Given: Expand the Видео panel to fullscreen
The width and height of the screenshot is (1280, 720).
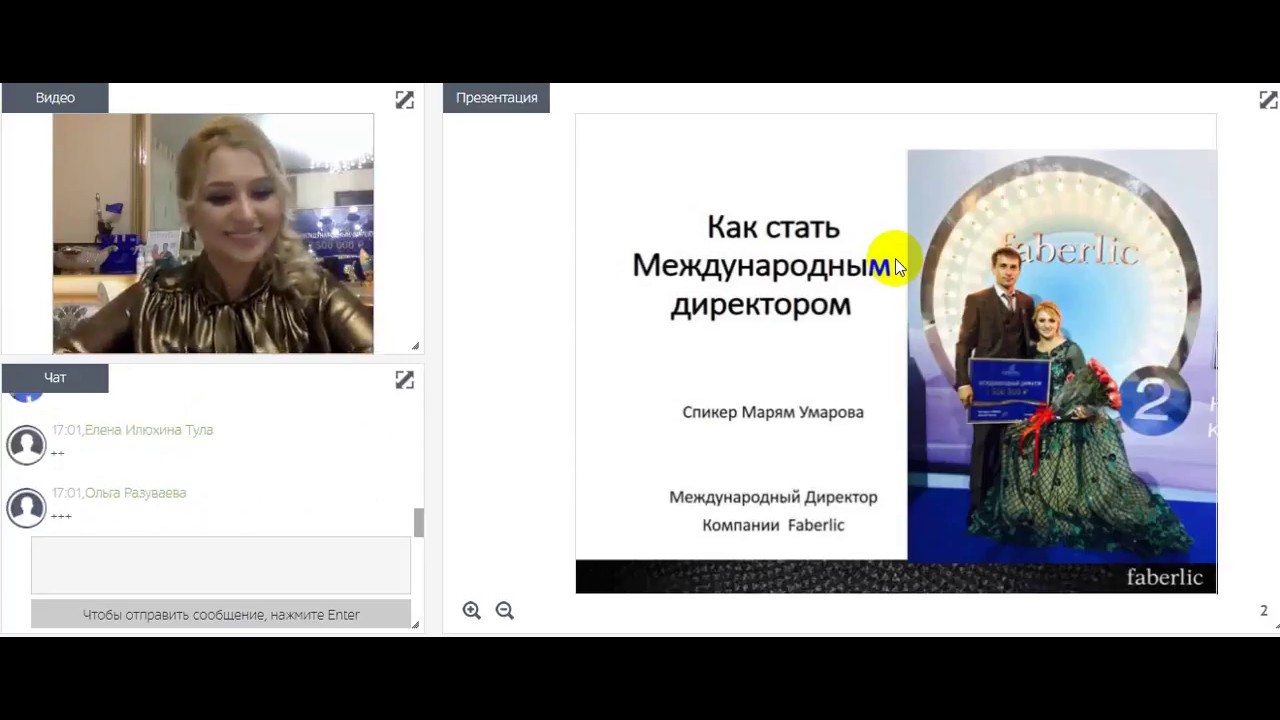Looking at the screenshot, I should point(404,99).
